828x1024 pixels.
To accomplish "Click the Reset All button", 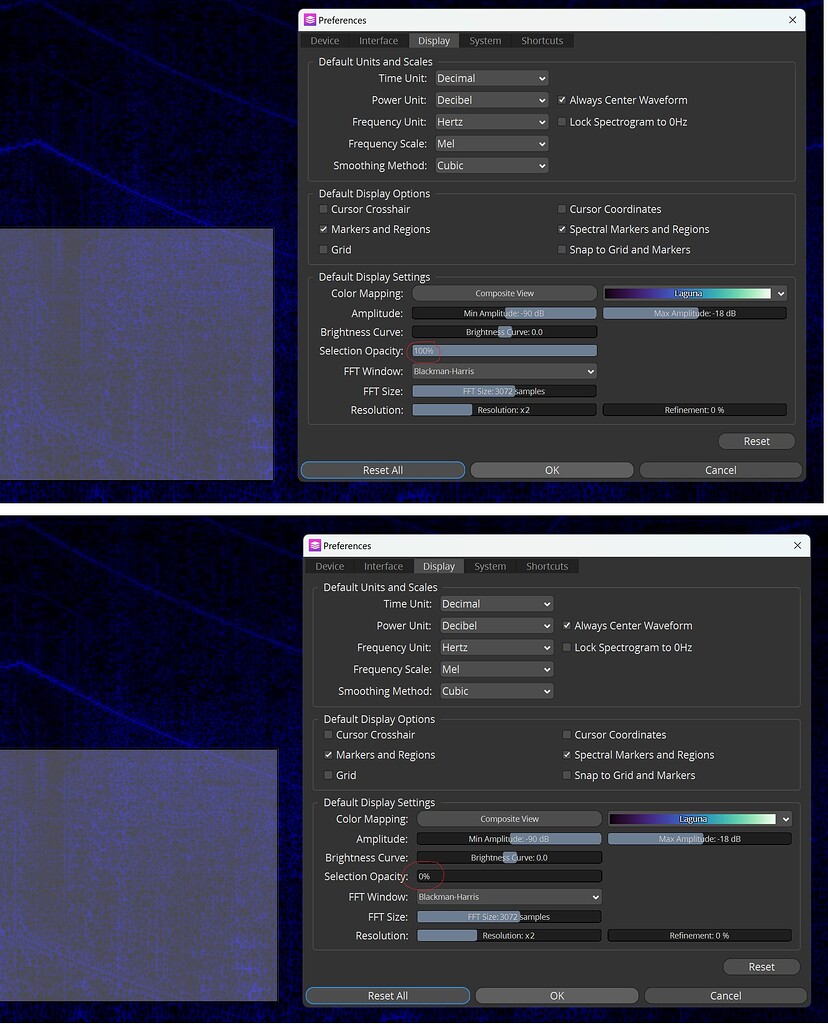I will 382,469.
